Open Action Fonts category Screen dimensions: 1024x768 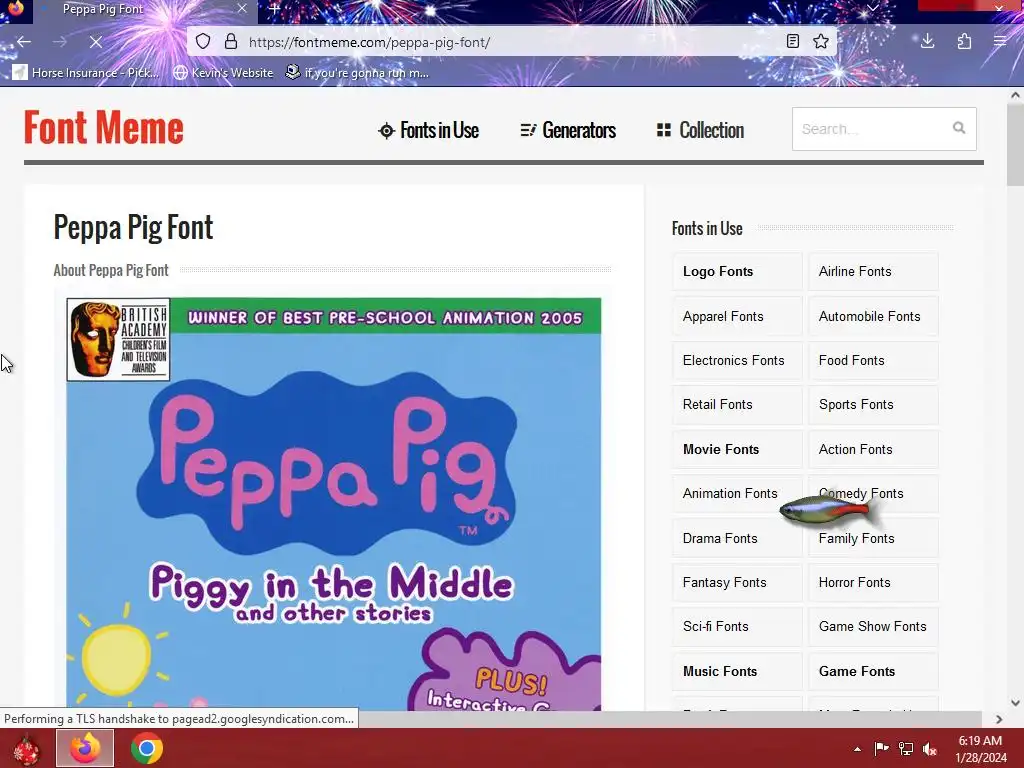pos(873,449)
